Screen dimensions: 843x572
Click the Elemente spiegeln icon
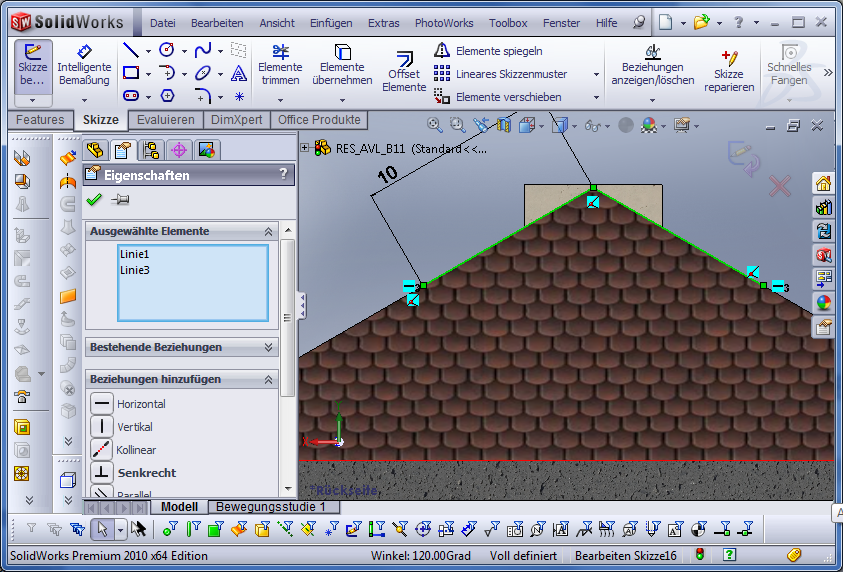[x=442, y=50]
